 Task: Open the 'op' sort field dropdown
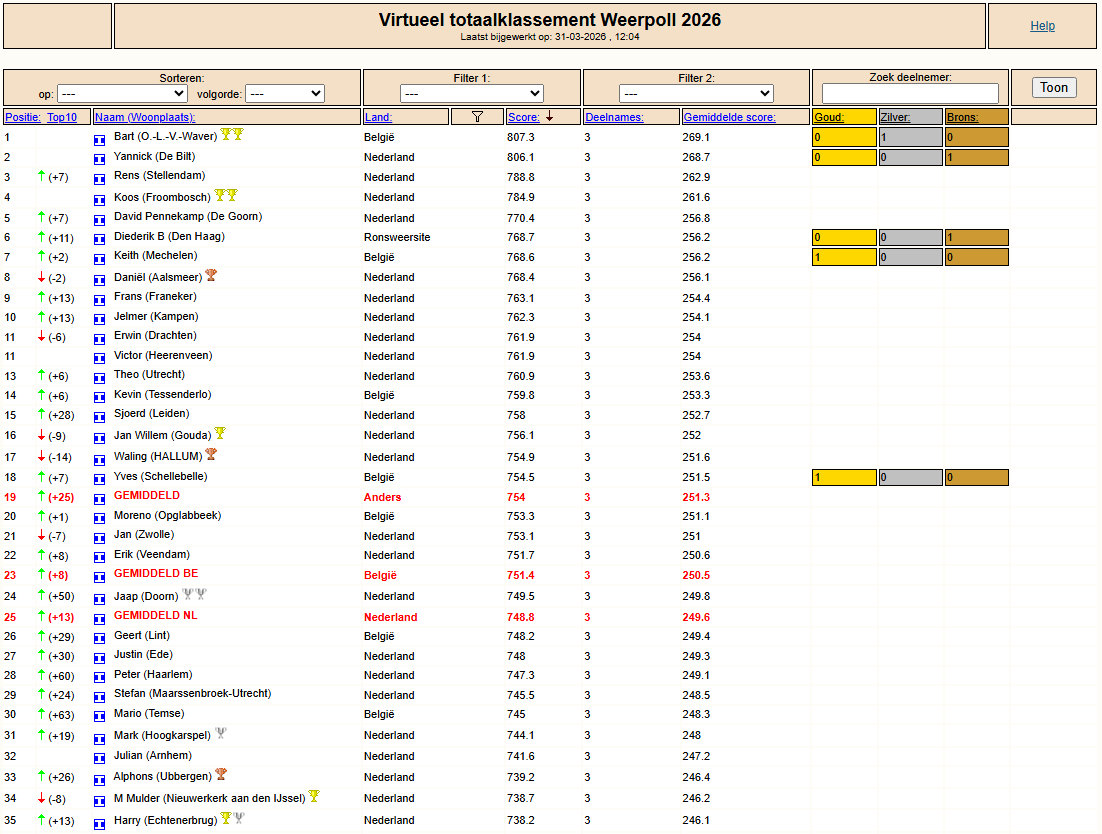122,93
